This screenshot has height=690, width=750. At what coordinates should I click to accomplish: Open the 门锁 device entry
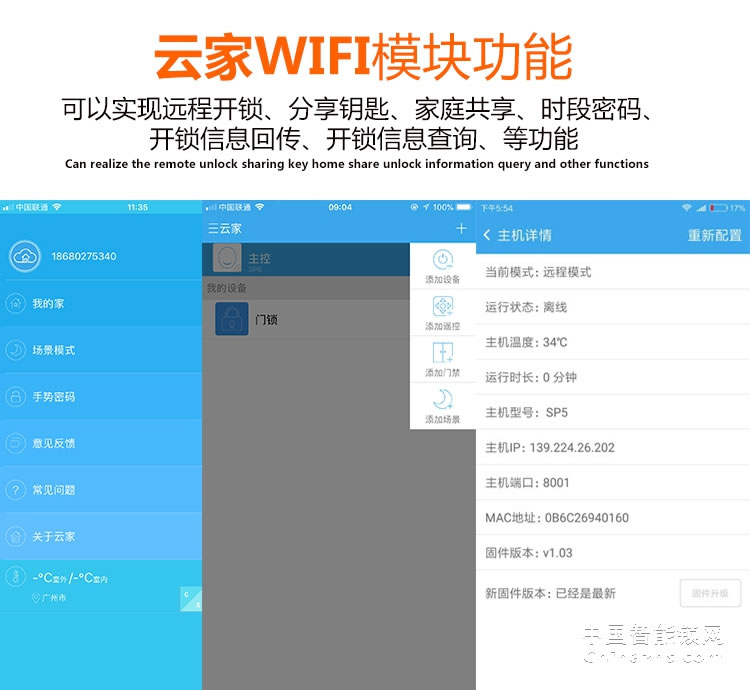pos(306,319)
